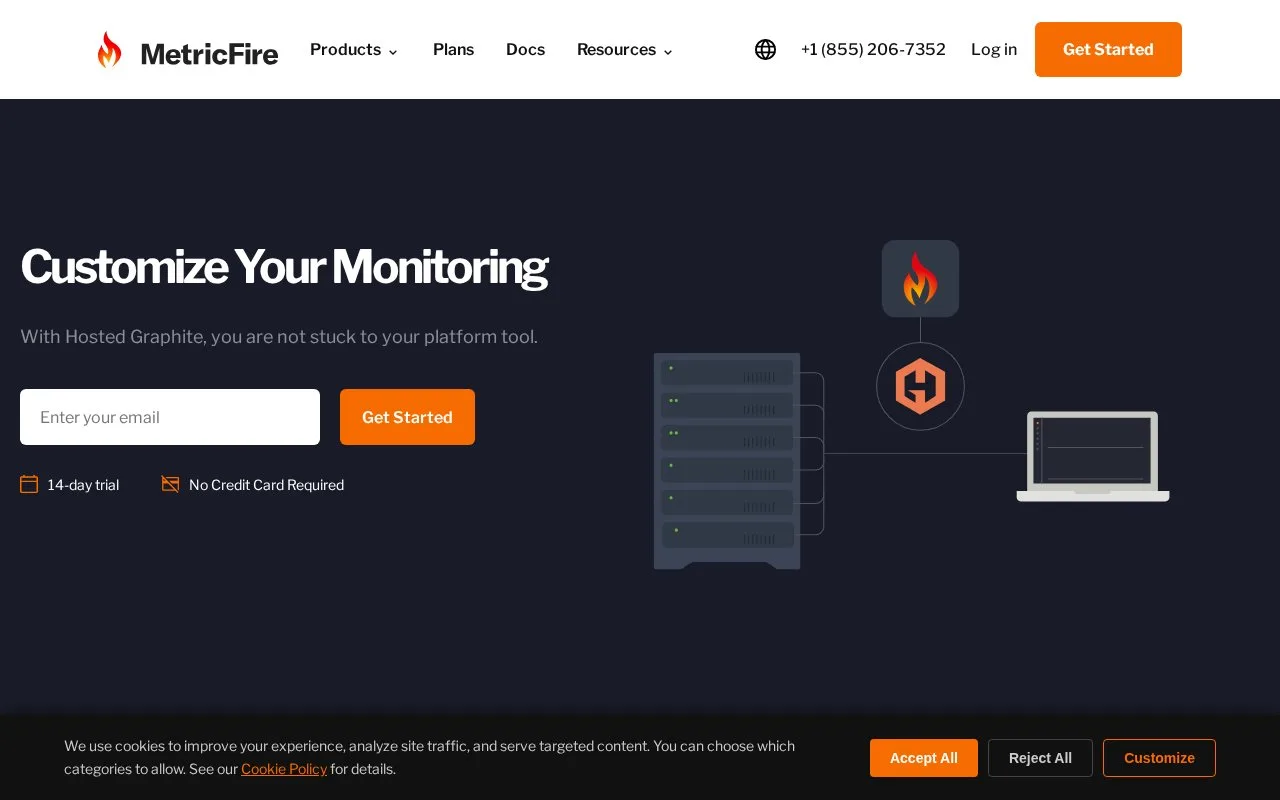Open the language globe icon
1280x800 pixels.
click(x=765, y=49)
